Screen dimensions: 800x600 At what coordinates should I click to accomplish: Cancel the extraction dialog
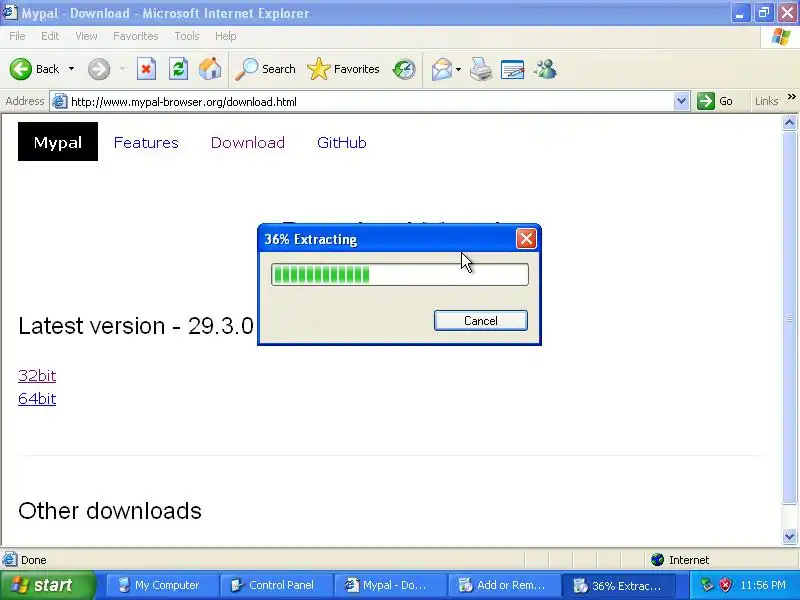click(x=481, y=320)
